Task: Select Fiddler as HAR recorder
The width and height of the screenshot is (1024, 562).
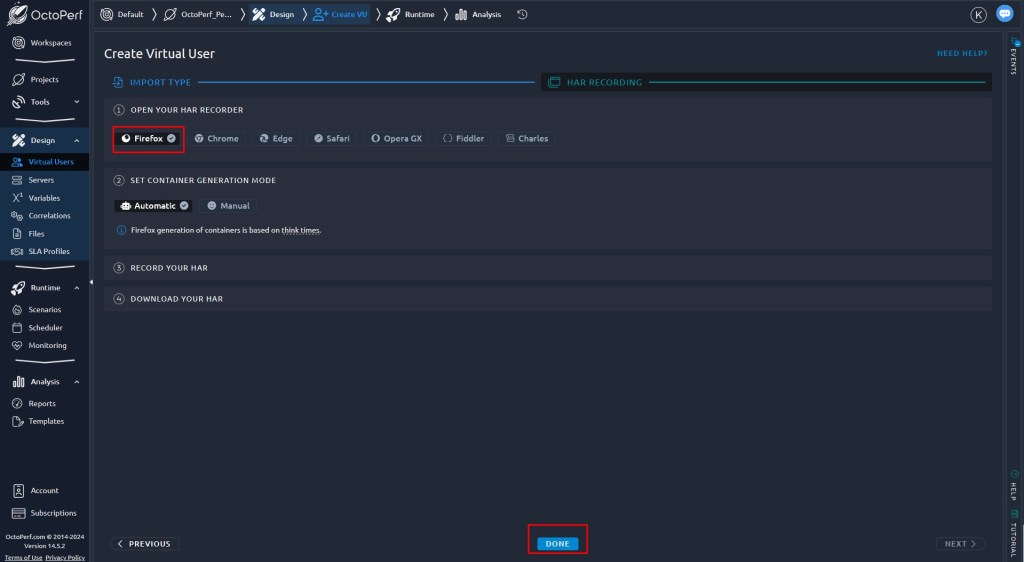Action: pyautogui.click(x=463, y=138)
